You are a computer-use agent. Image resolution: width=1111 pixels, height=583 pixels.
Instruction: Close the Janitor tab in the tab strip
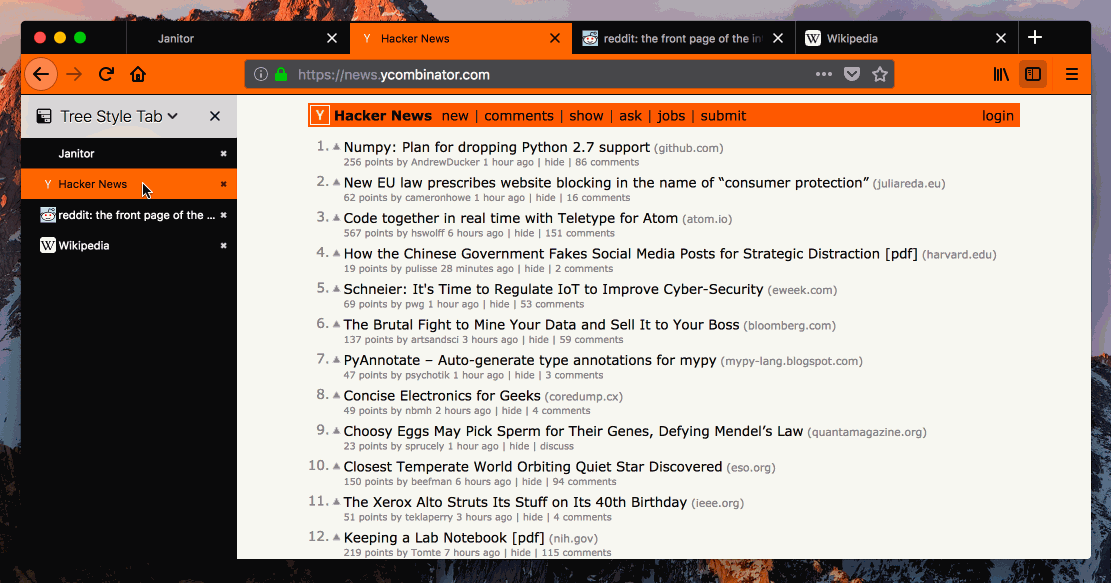pyautogui.click(x=332, y=38)
